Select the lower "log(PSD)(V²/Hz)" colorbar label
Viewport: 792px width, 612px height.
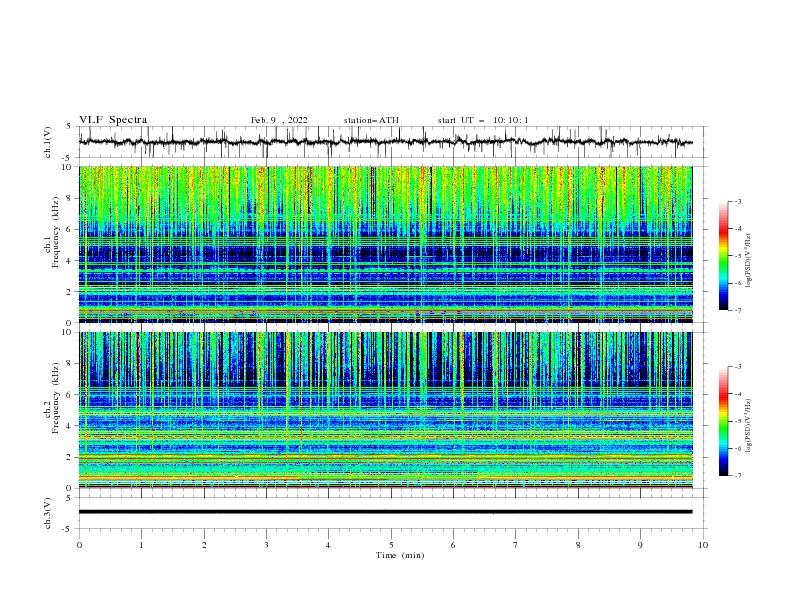tap(749, 425)
